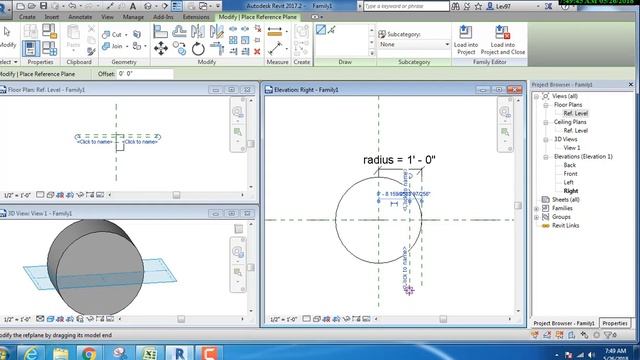Screen dimensions: 640x360
Task: Open the Insert ribbon tab
Action: 51,17
